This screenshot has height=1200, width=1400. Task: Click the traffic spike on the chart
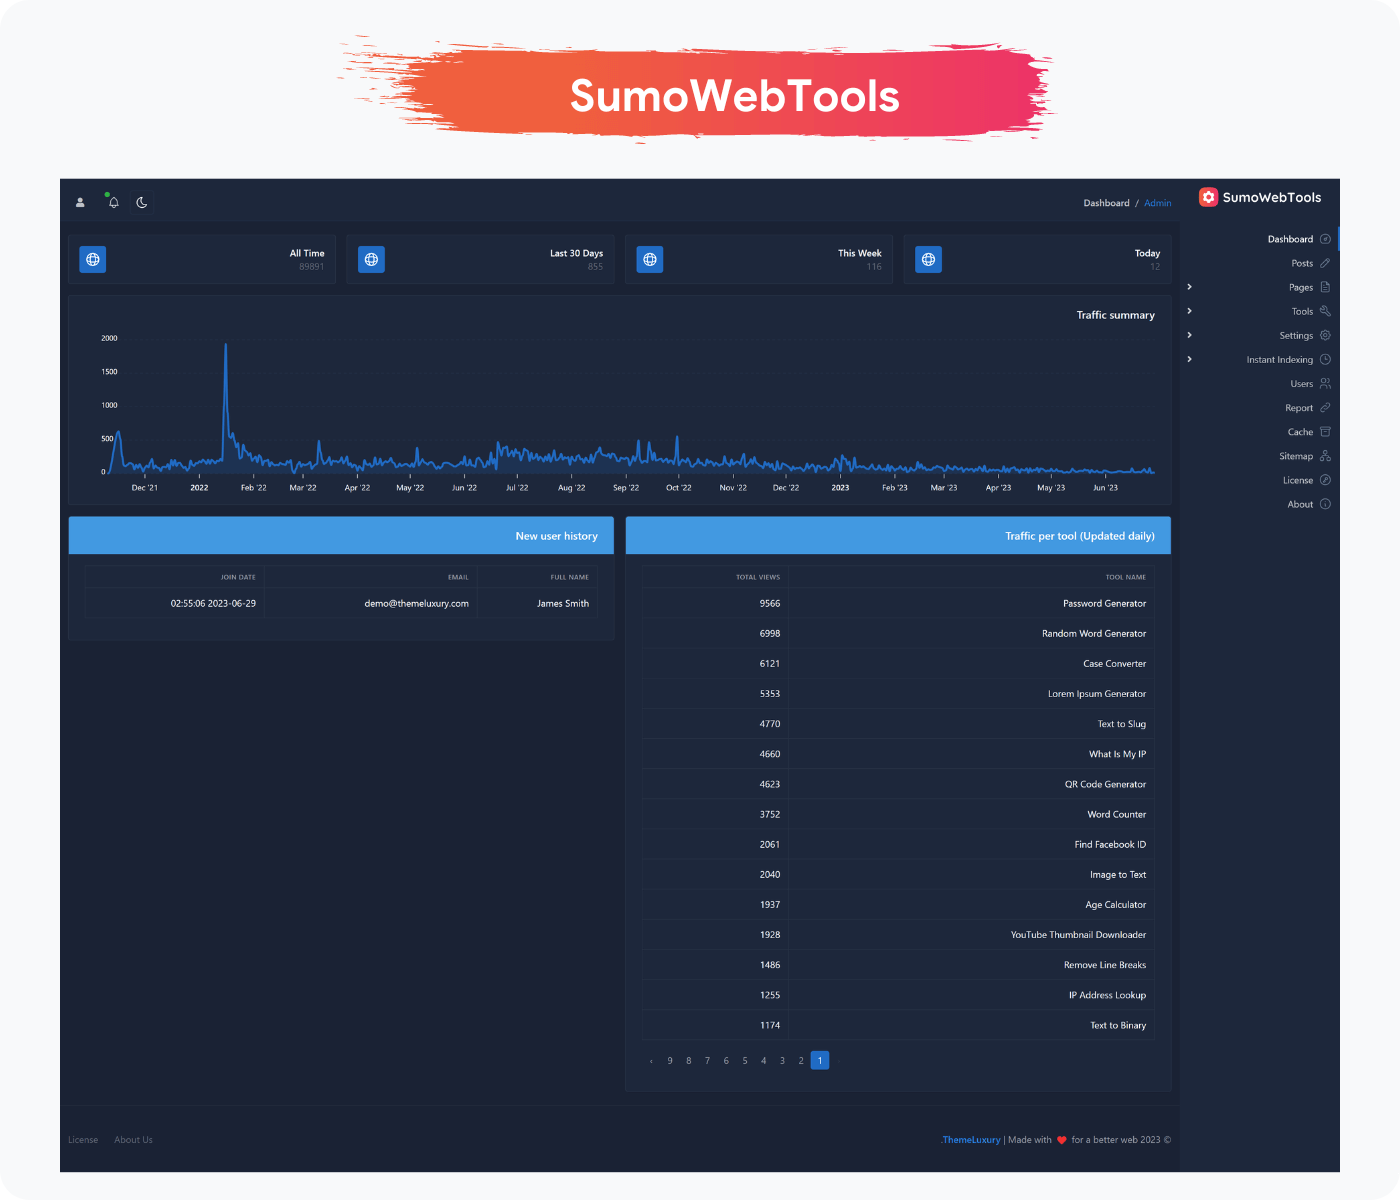pyautogui.click(x=226, y=345)
